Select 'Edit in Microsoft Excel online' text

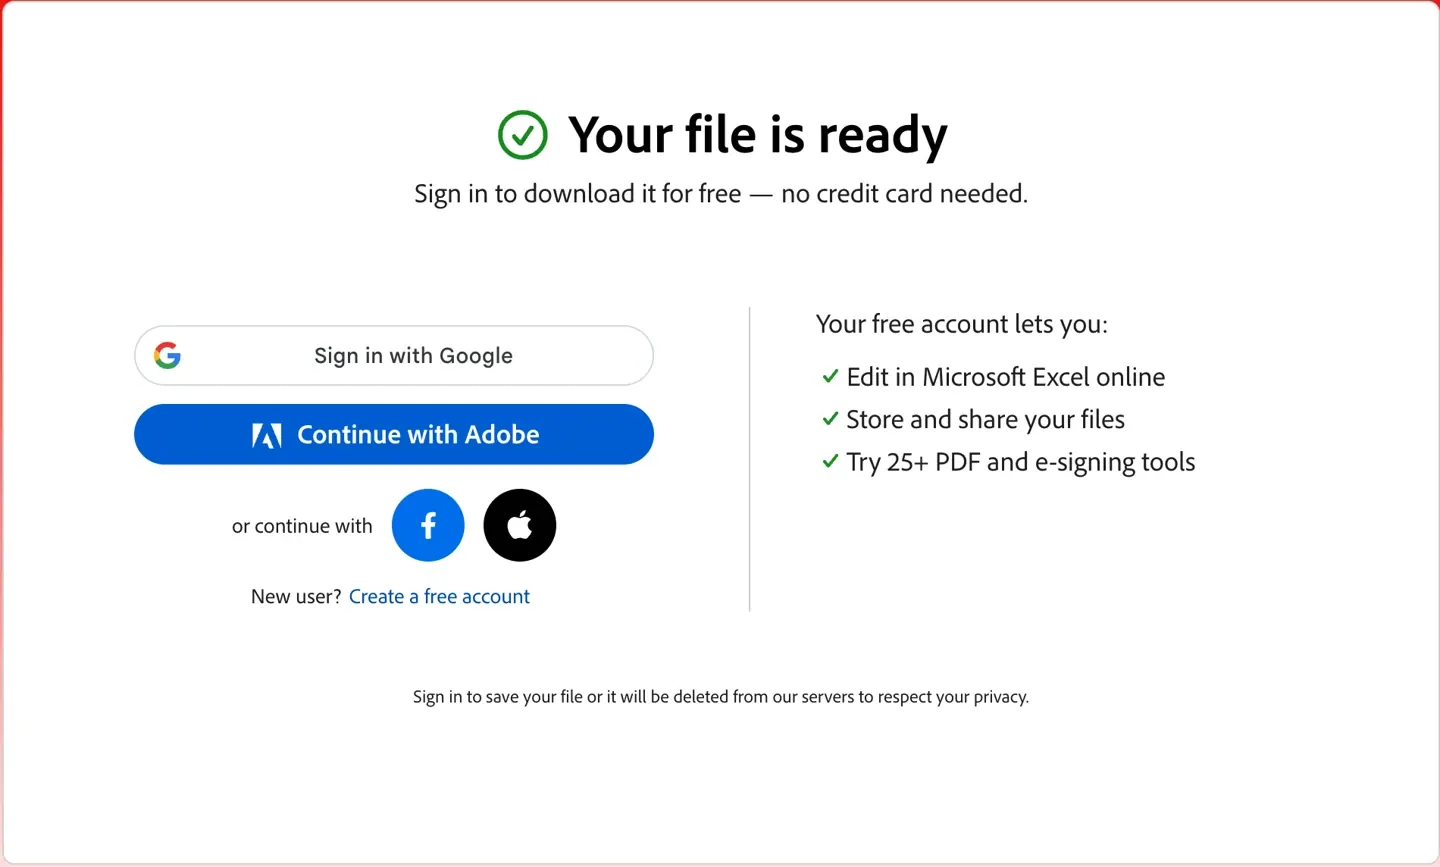click(x=1006, y=377)
